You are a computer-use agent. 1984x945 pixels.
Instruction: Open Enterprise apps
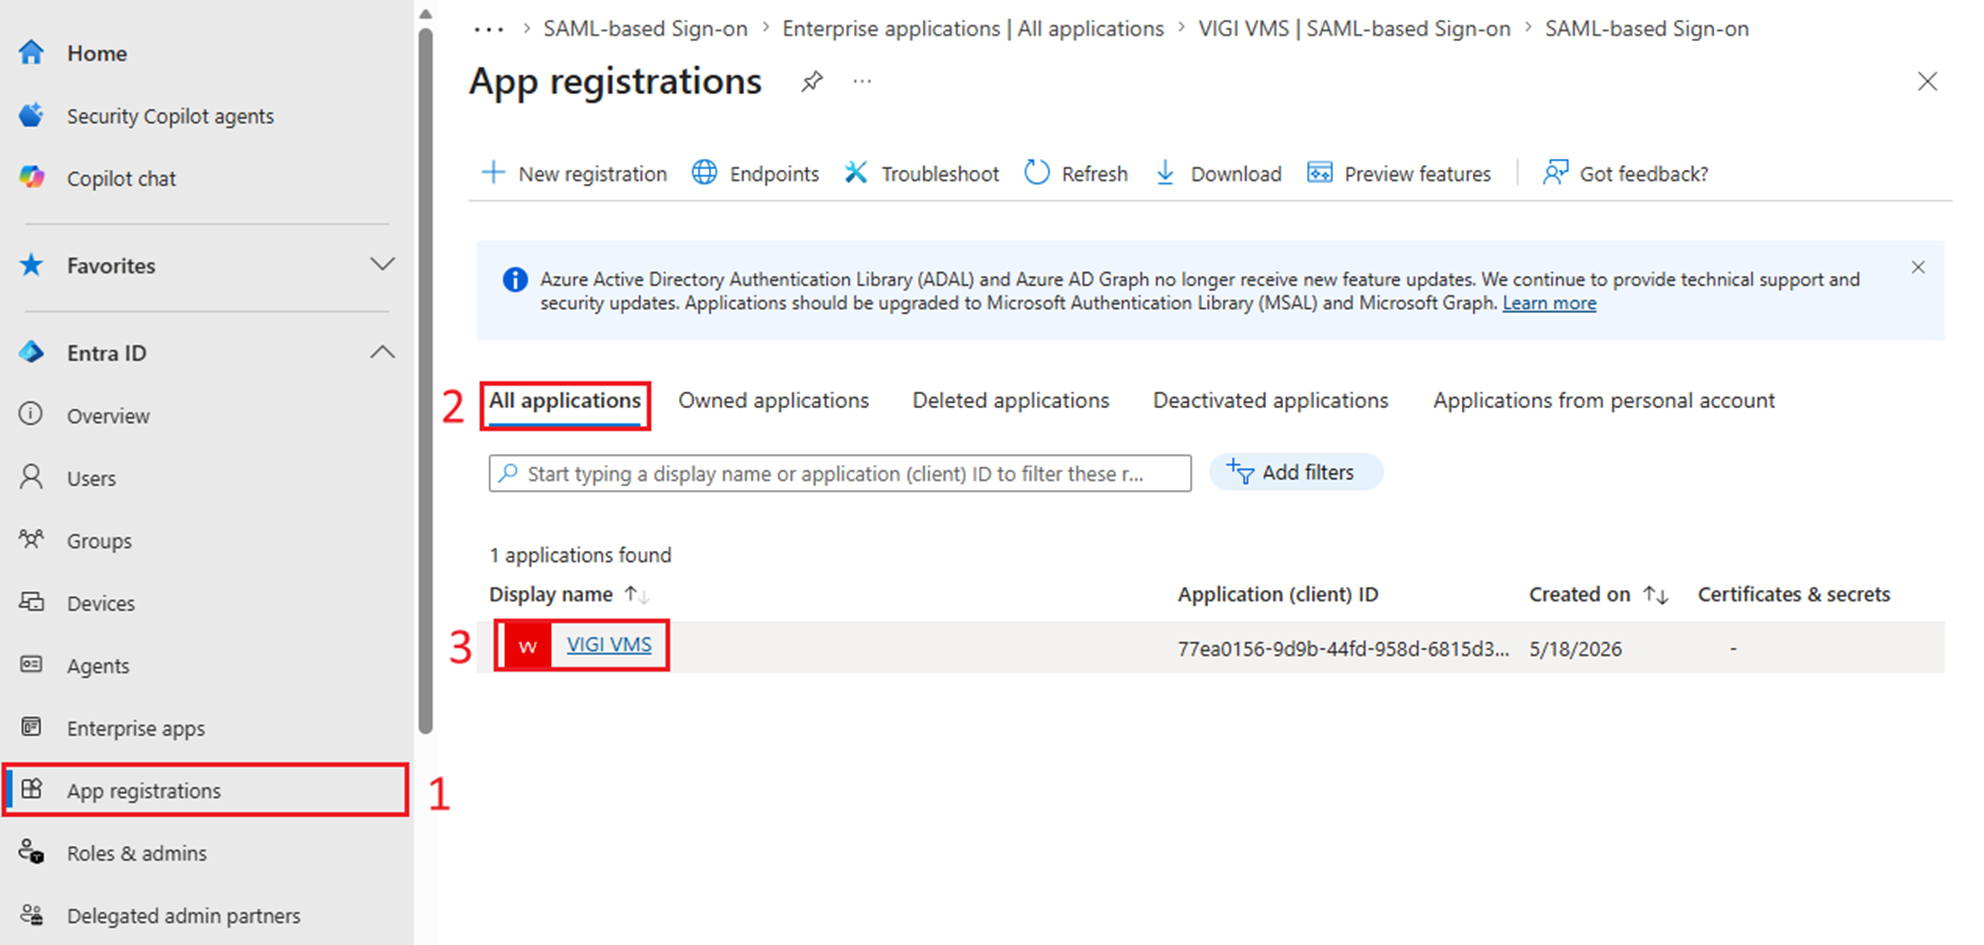(x=135, y=728)
